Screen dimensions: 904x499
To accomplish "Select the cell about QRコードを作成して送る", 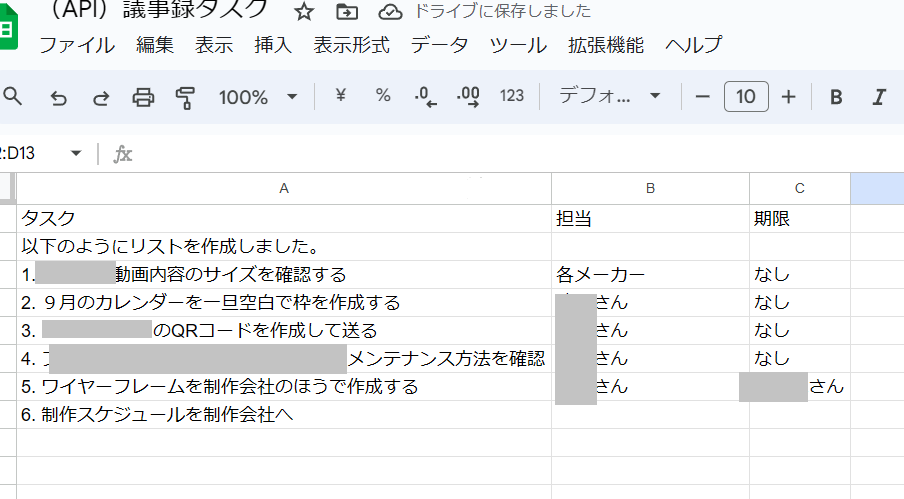I will point(284,331).
